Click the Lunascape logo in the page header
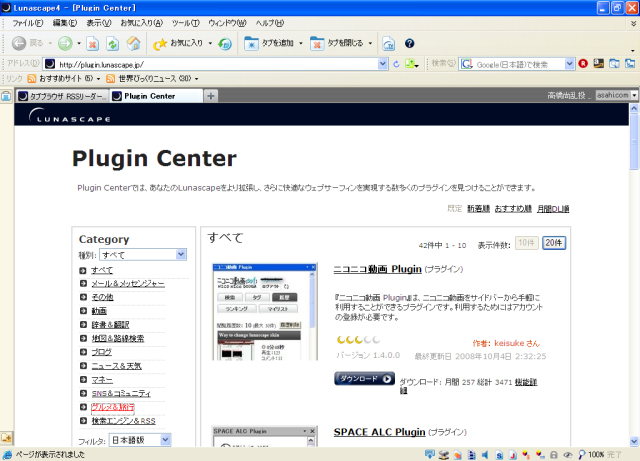 click(69, 116)
